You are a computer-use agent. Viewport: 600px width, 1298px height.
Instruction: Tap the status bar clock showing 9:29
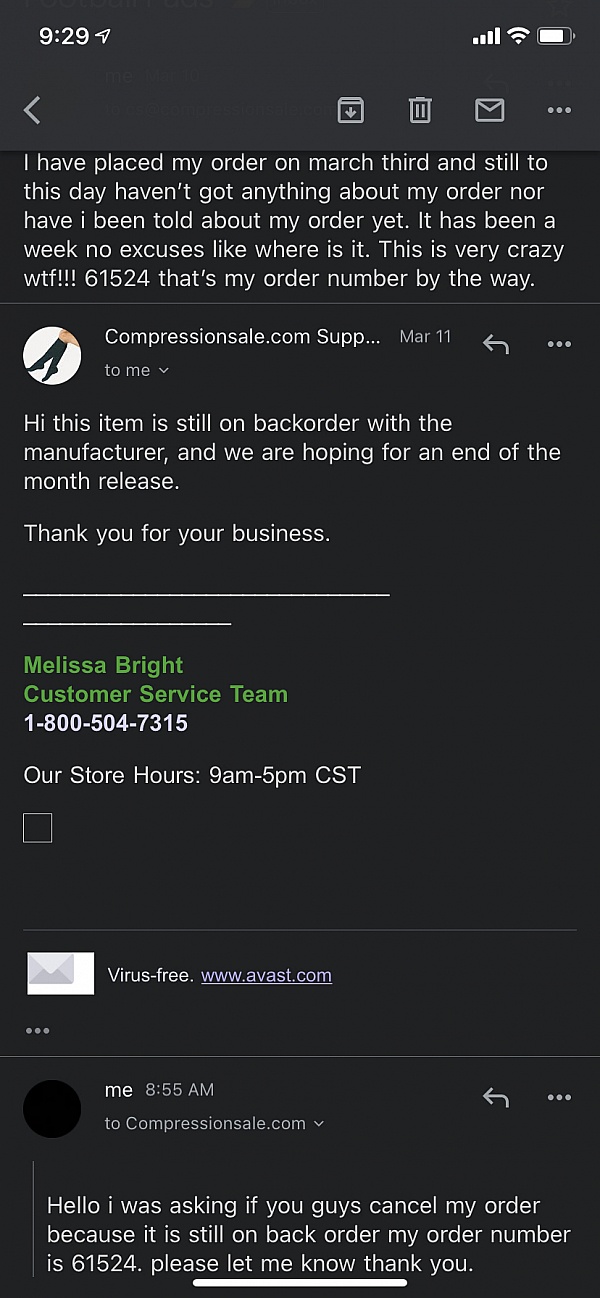click(64, 36)
